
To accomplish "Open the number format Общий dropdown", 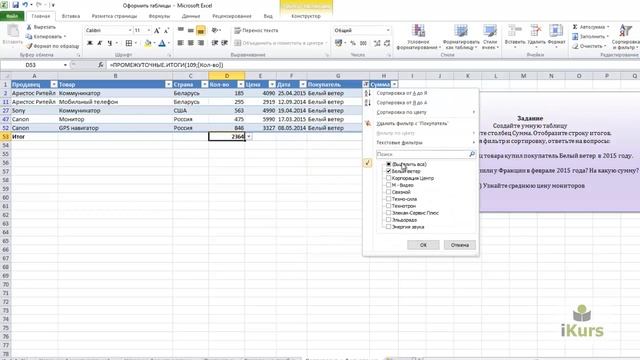I will click(x=388, y=31).
